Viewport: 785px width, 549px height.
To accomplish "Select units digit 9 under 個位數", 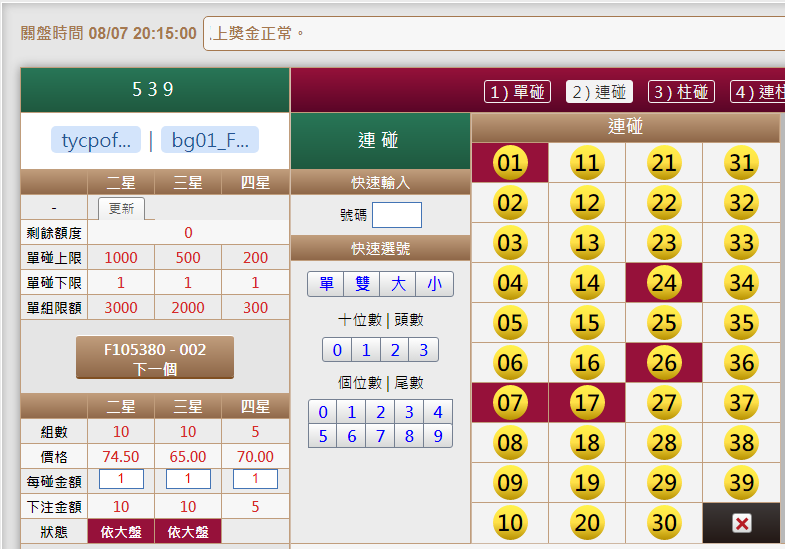I will [x=438, y=436].
